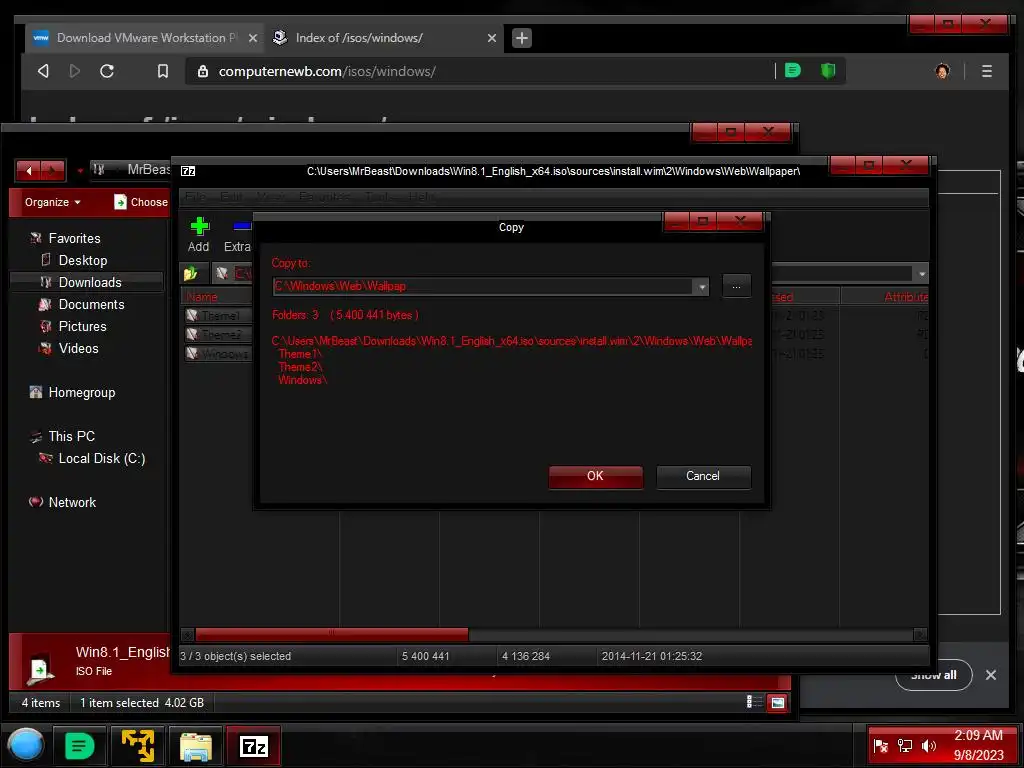Image resolution: width=1024 pixels, height=768 pixels.
Task: Cancel the Copy dialog
Action: coord(703,476)
